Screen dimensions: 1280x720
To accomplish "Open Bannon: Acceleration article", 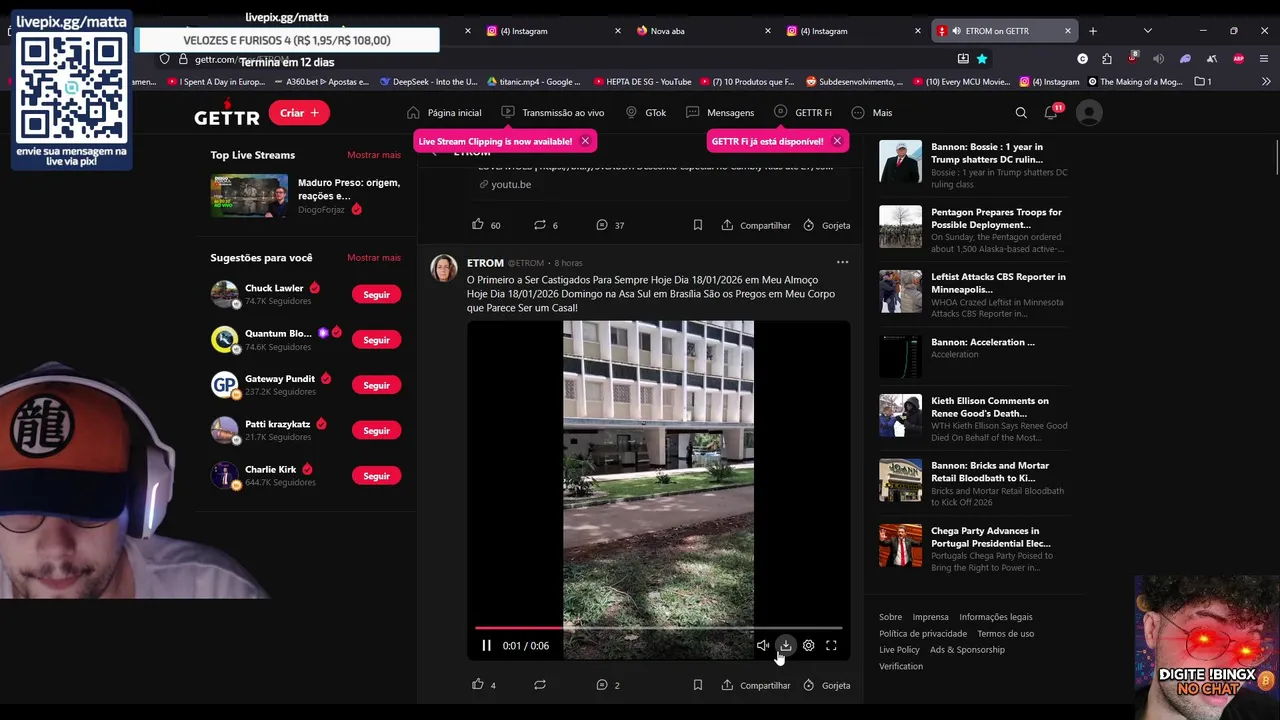I will 973,355.
